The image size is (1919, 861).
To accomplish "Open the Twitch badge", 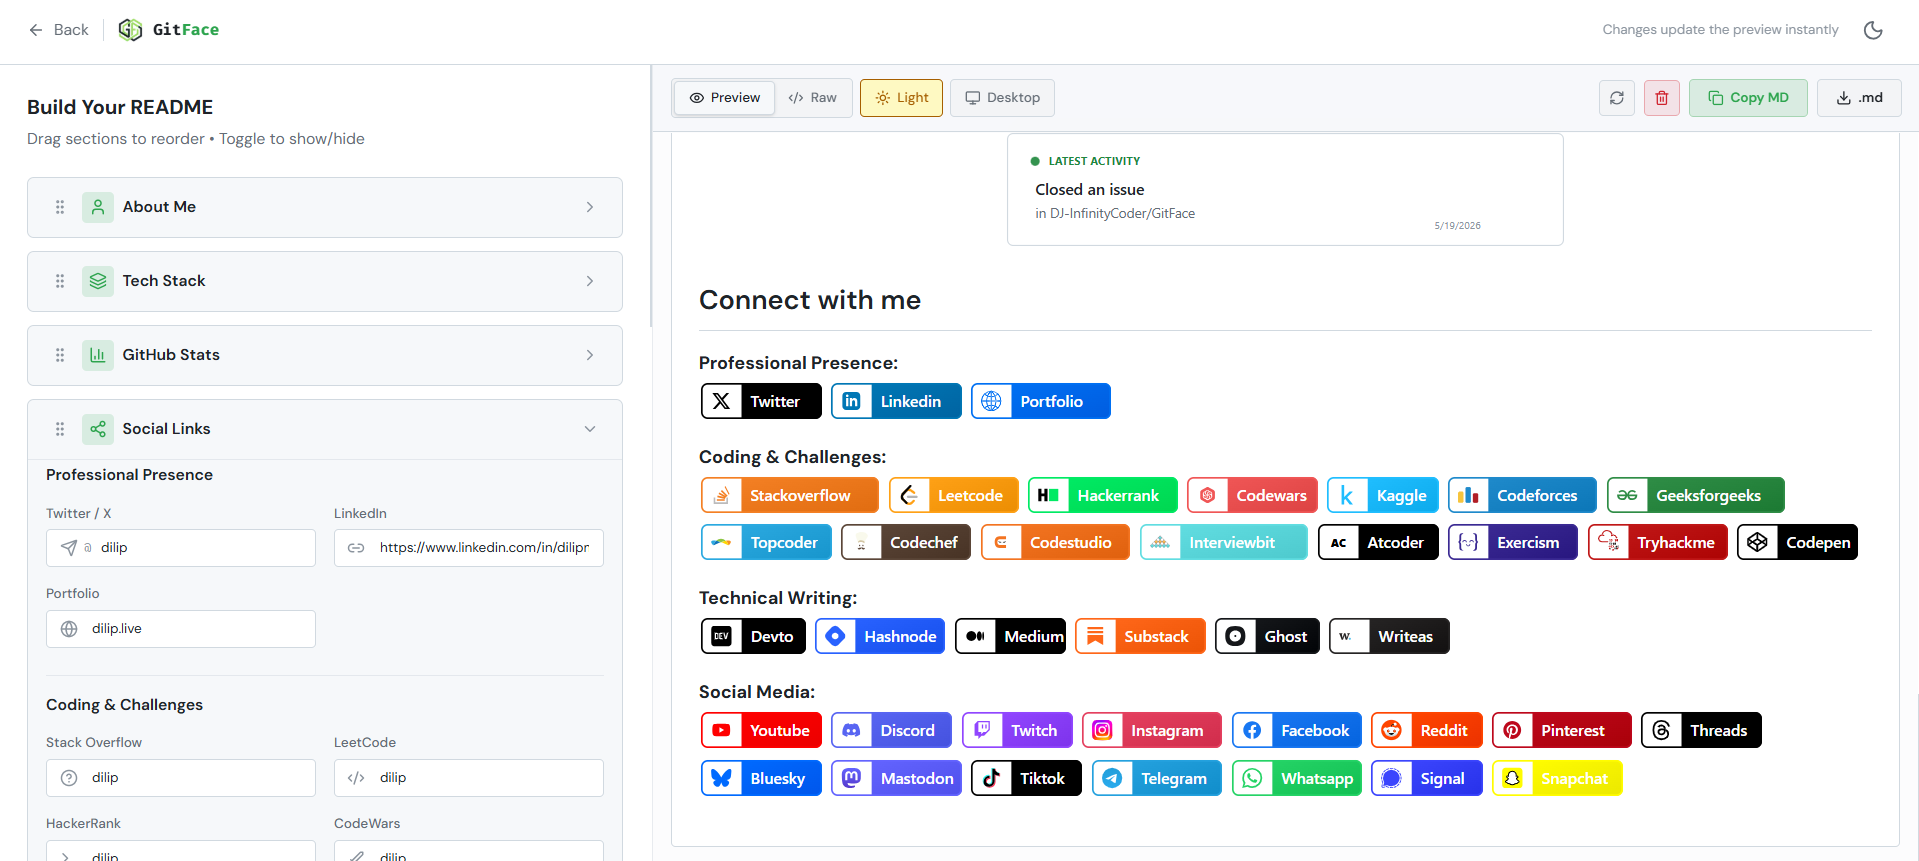I will (1017, 730).
